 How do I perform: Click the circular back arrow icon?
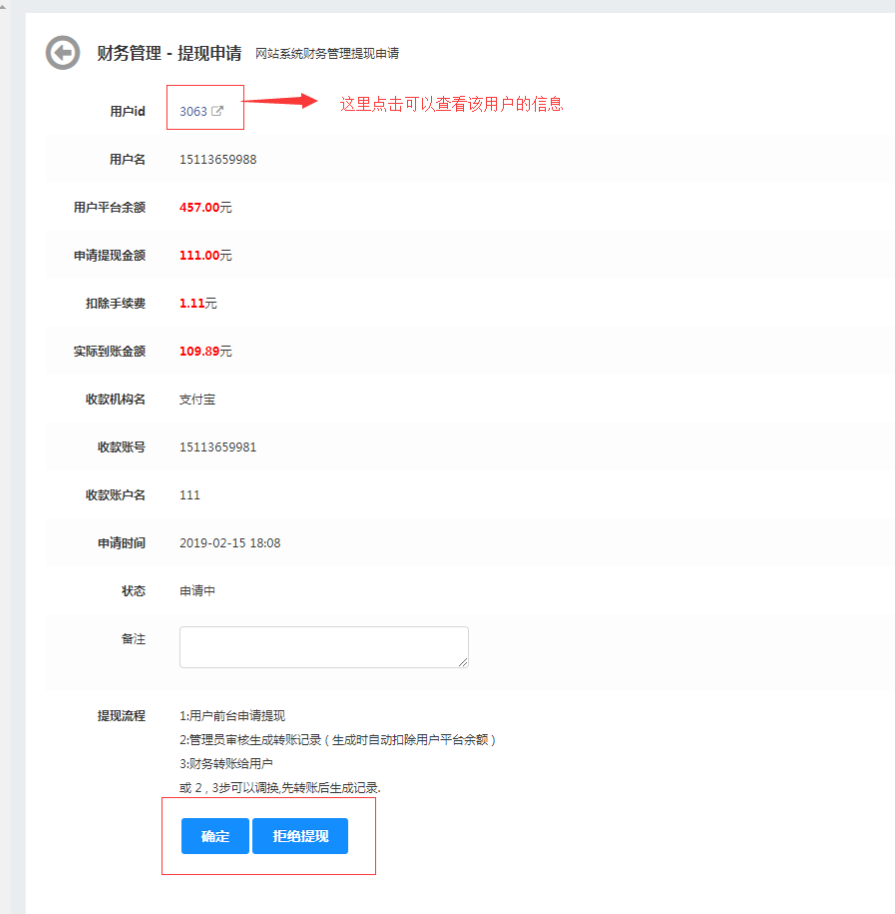tap(63, 52)
